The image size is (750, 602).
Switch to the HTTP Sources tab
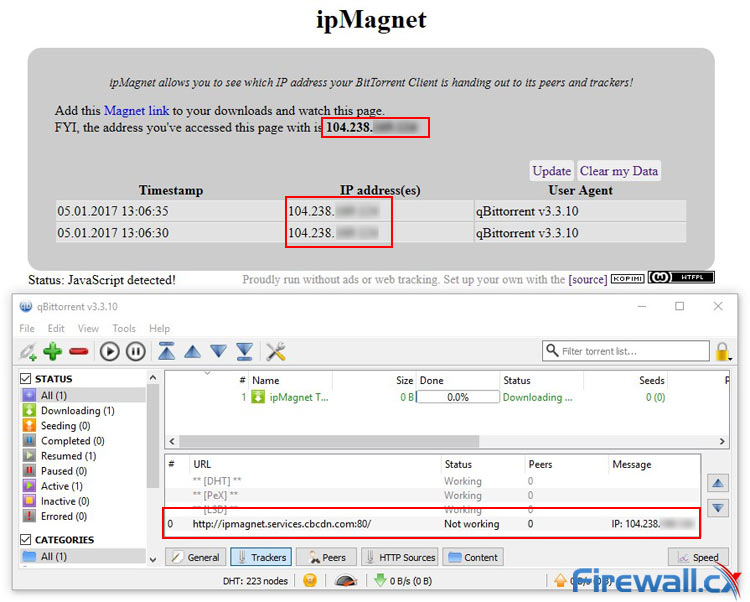point(400,557)
